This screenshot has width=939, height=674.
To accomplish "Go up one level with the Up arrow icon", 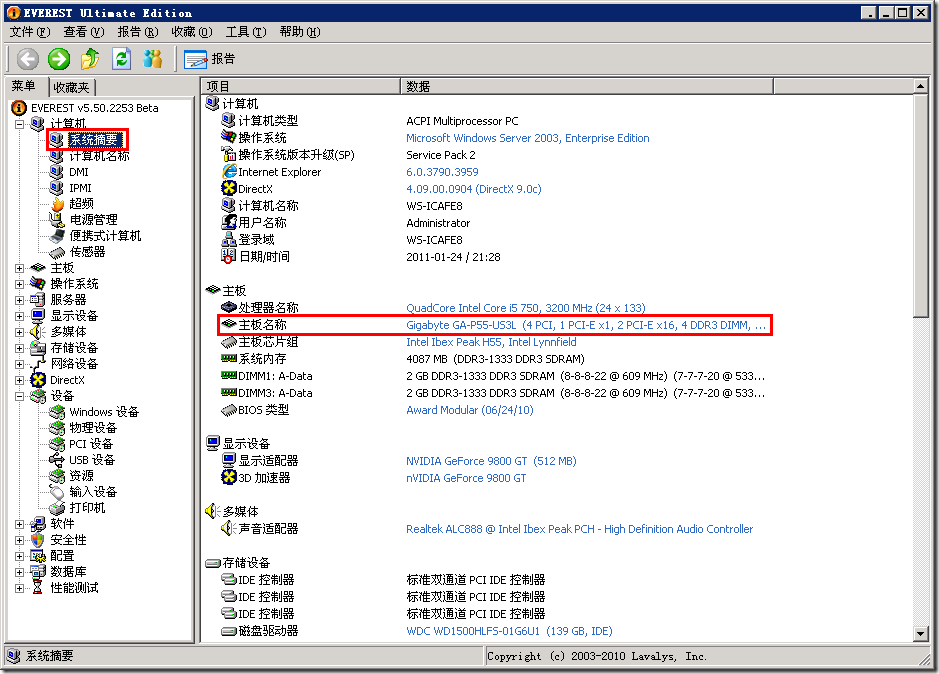I will [x=90, y=59].
